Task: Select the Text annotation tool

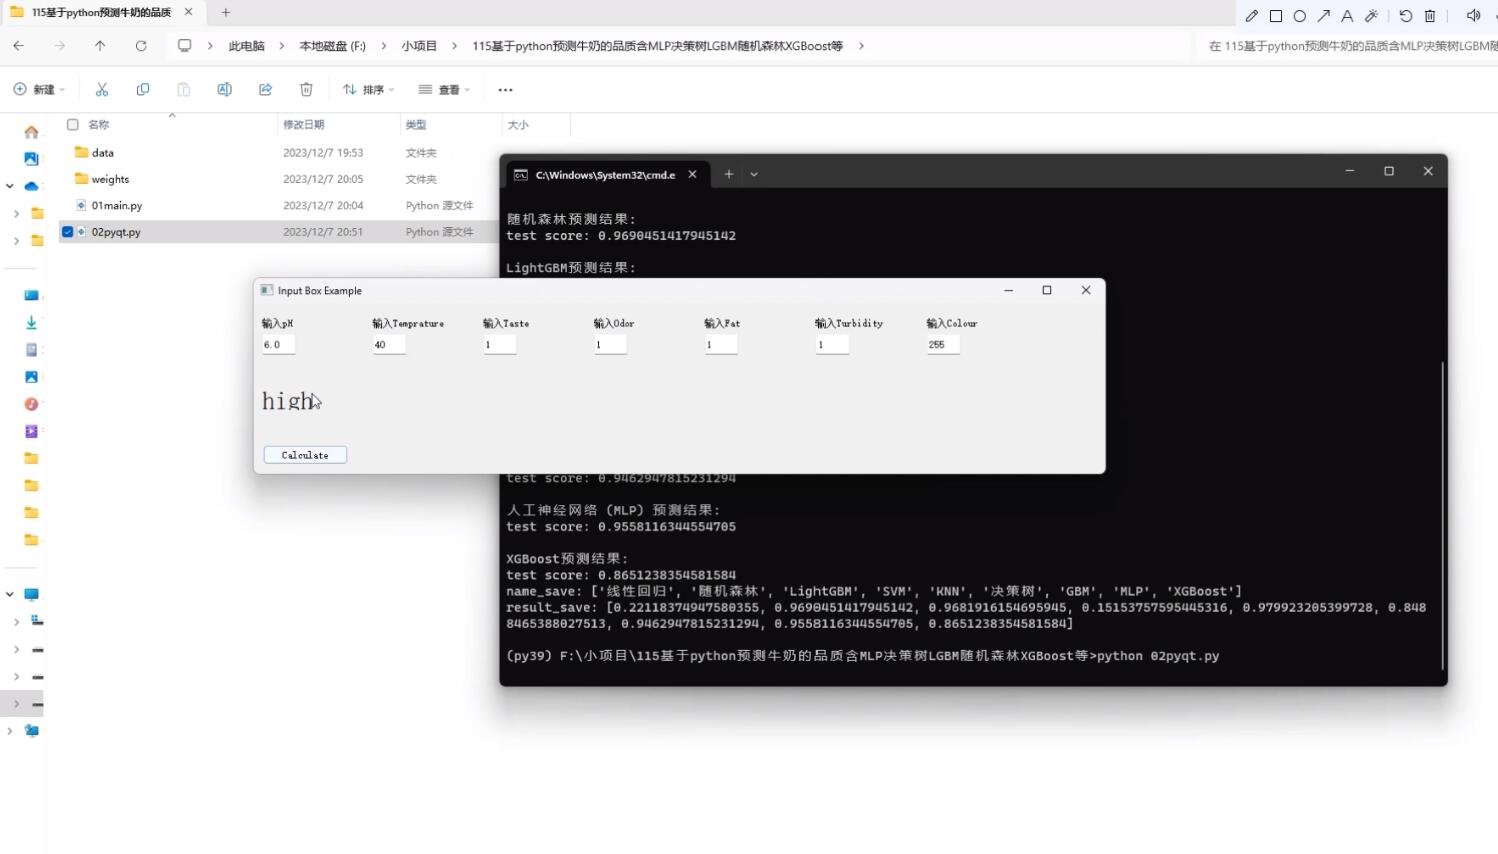Action: click(x=1347, y=15)
